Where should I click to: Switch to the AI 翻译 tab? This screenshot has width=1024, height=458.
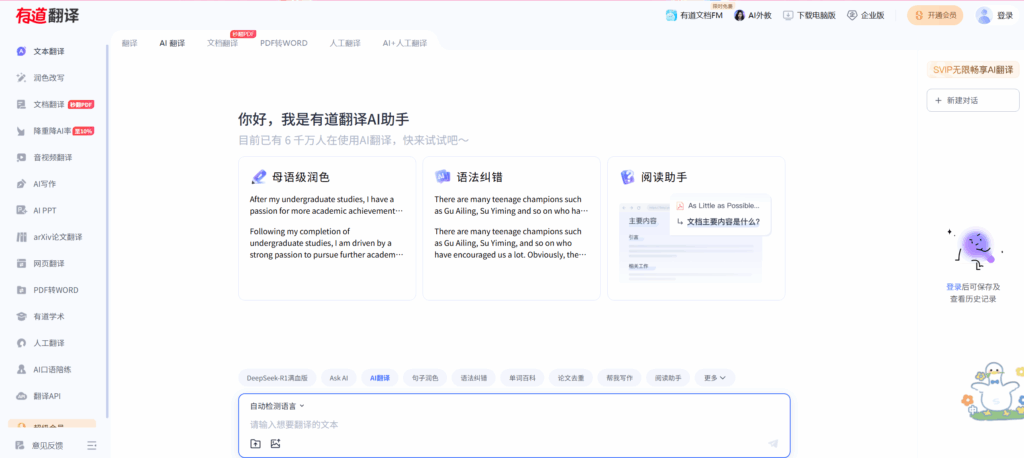click(x=172, y=43)
